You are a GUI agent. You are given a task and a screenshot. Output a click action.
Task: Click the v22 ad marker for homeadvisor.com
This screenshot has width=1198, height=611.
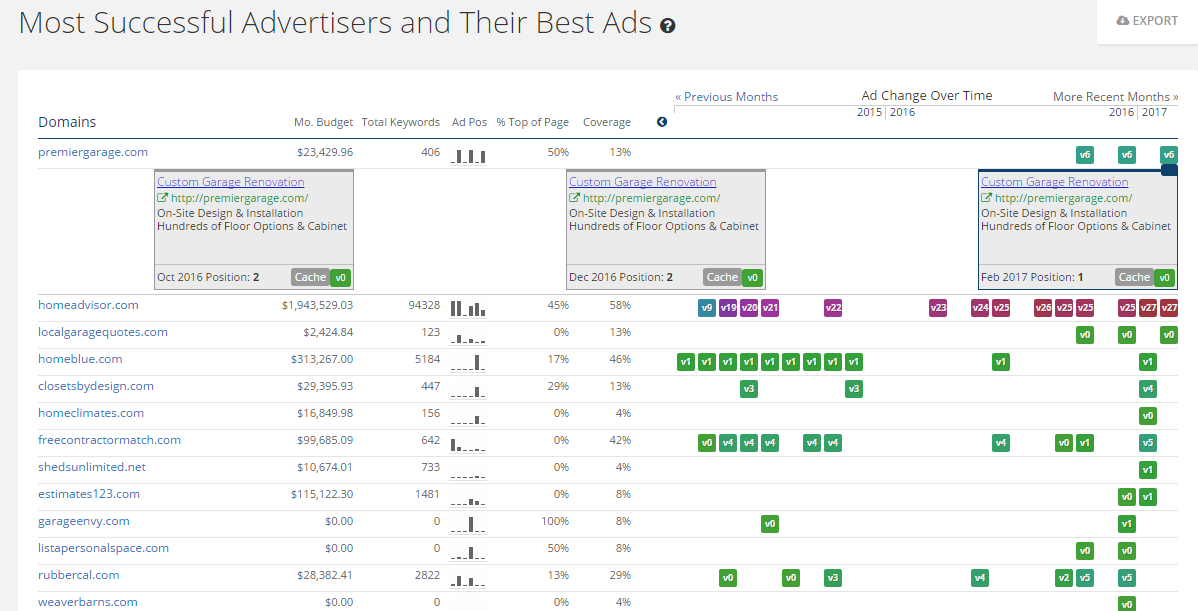[833, 308]
